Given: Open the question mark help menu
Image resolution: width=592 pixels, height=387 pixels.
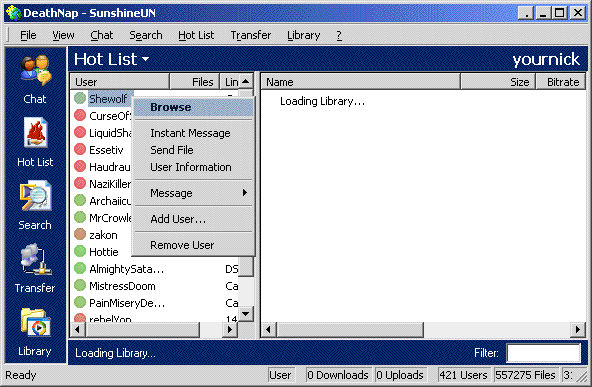Looking at the screenshot, I should pos(339,35).
